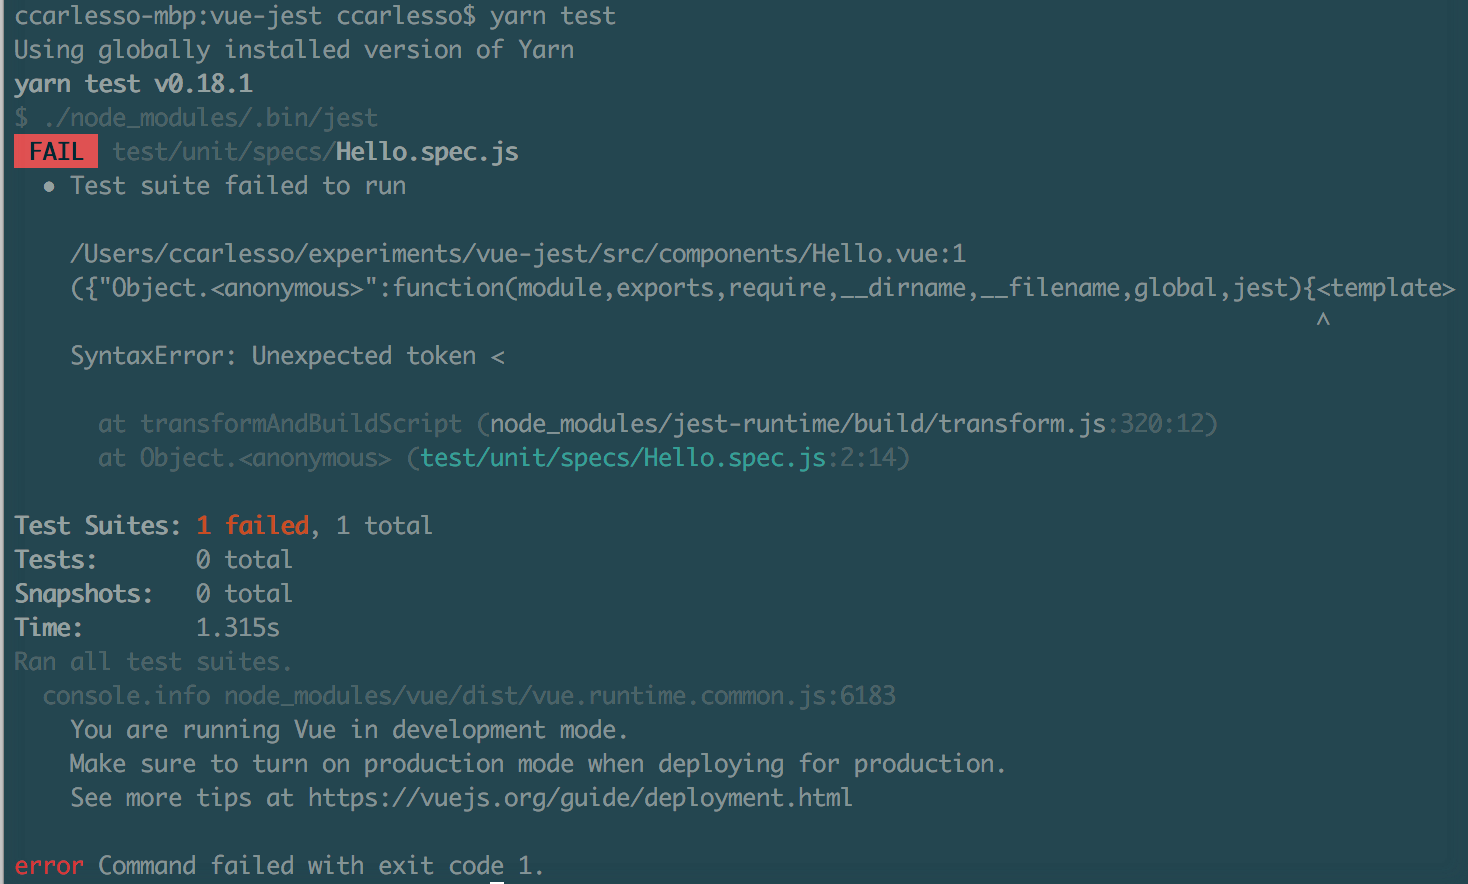This screenshot has width=1468, height=884.
Task: Click the bold Hello.spec.js filename beside FAIL
Action: click(x=427, y=152)
